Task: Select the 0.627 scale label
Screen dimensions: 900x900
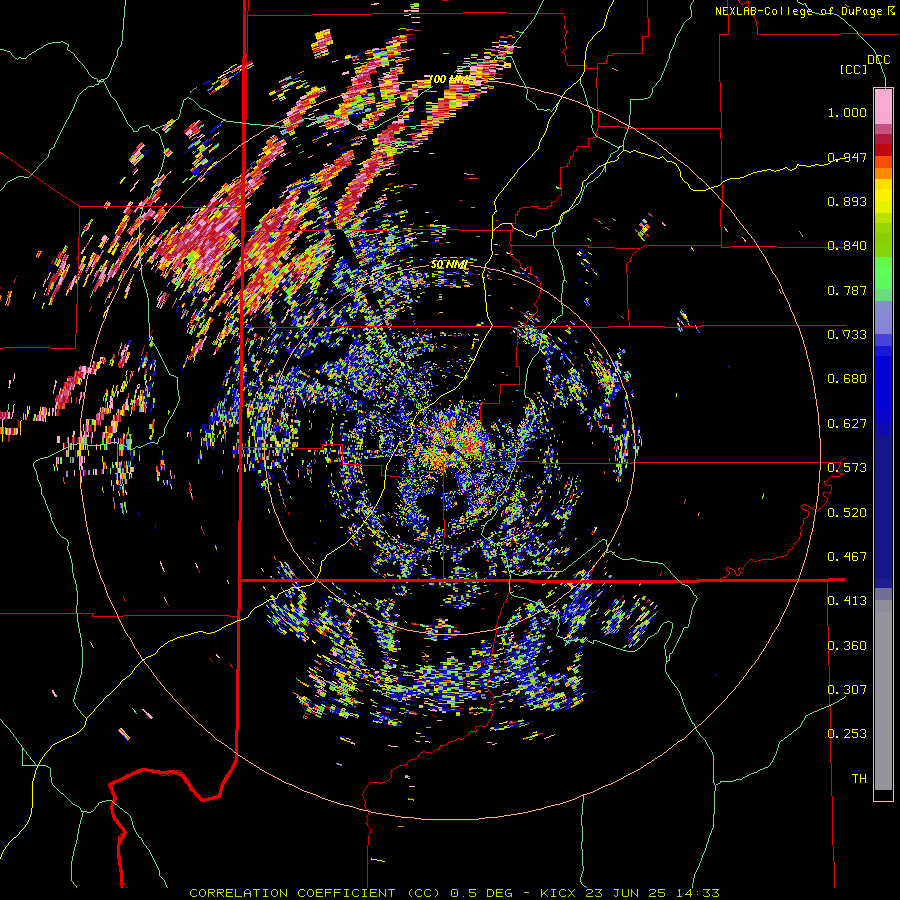Action: [847, 424]
